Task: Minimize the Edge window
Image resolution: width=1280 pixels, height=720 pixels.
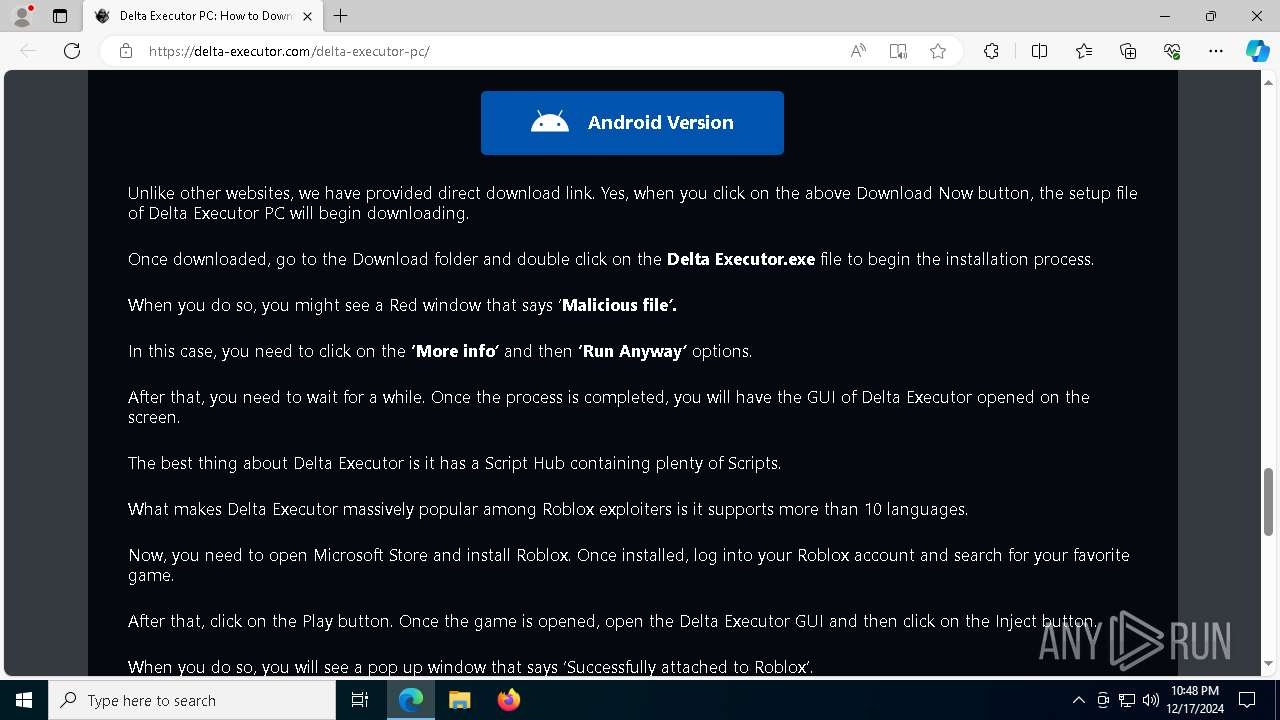Action: coord(1165,16)
